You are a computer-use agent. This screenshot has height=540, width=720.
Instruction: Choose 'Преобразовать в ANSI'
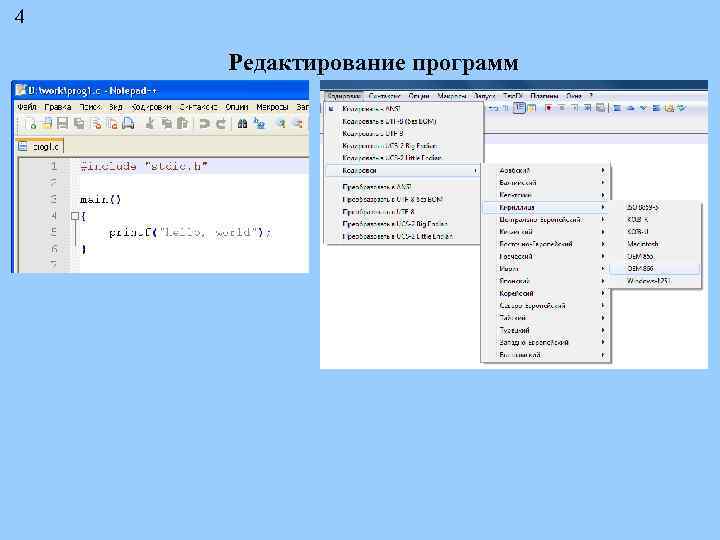coord(404,187)
